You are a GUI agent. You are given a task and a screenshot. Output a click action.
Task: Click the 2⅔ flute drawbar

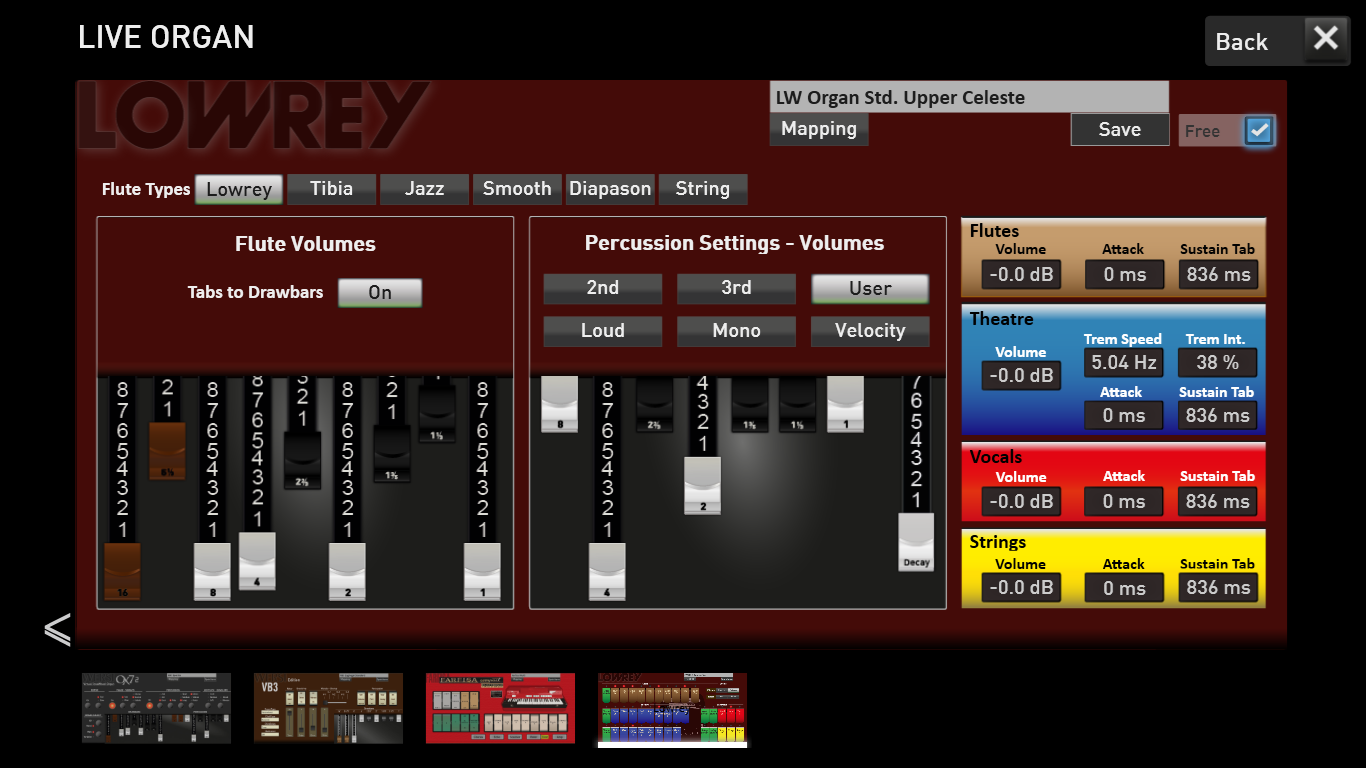(x=302, y=461)
